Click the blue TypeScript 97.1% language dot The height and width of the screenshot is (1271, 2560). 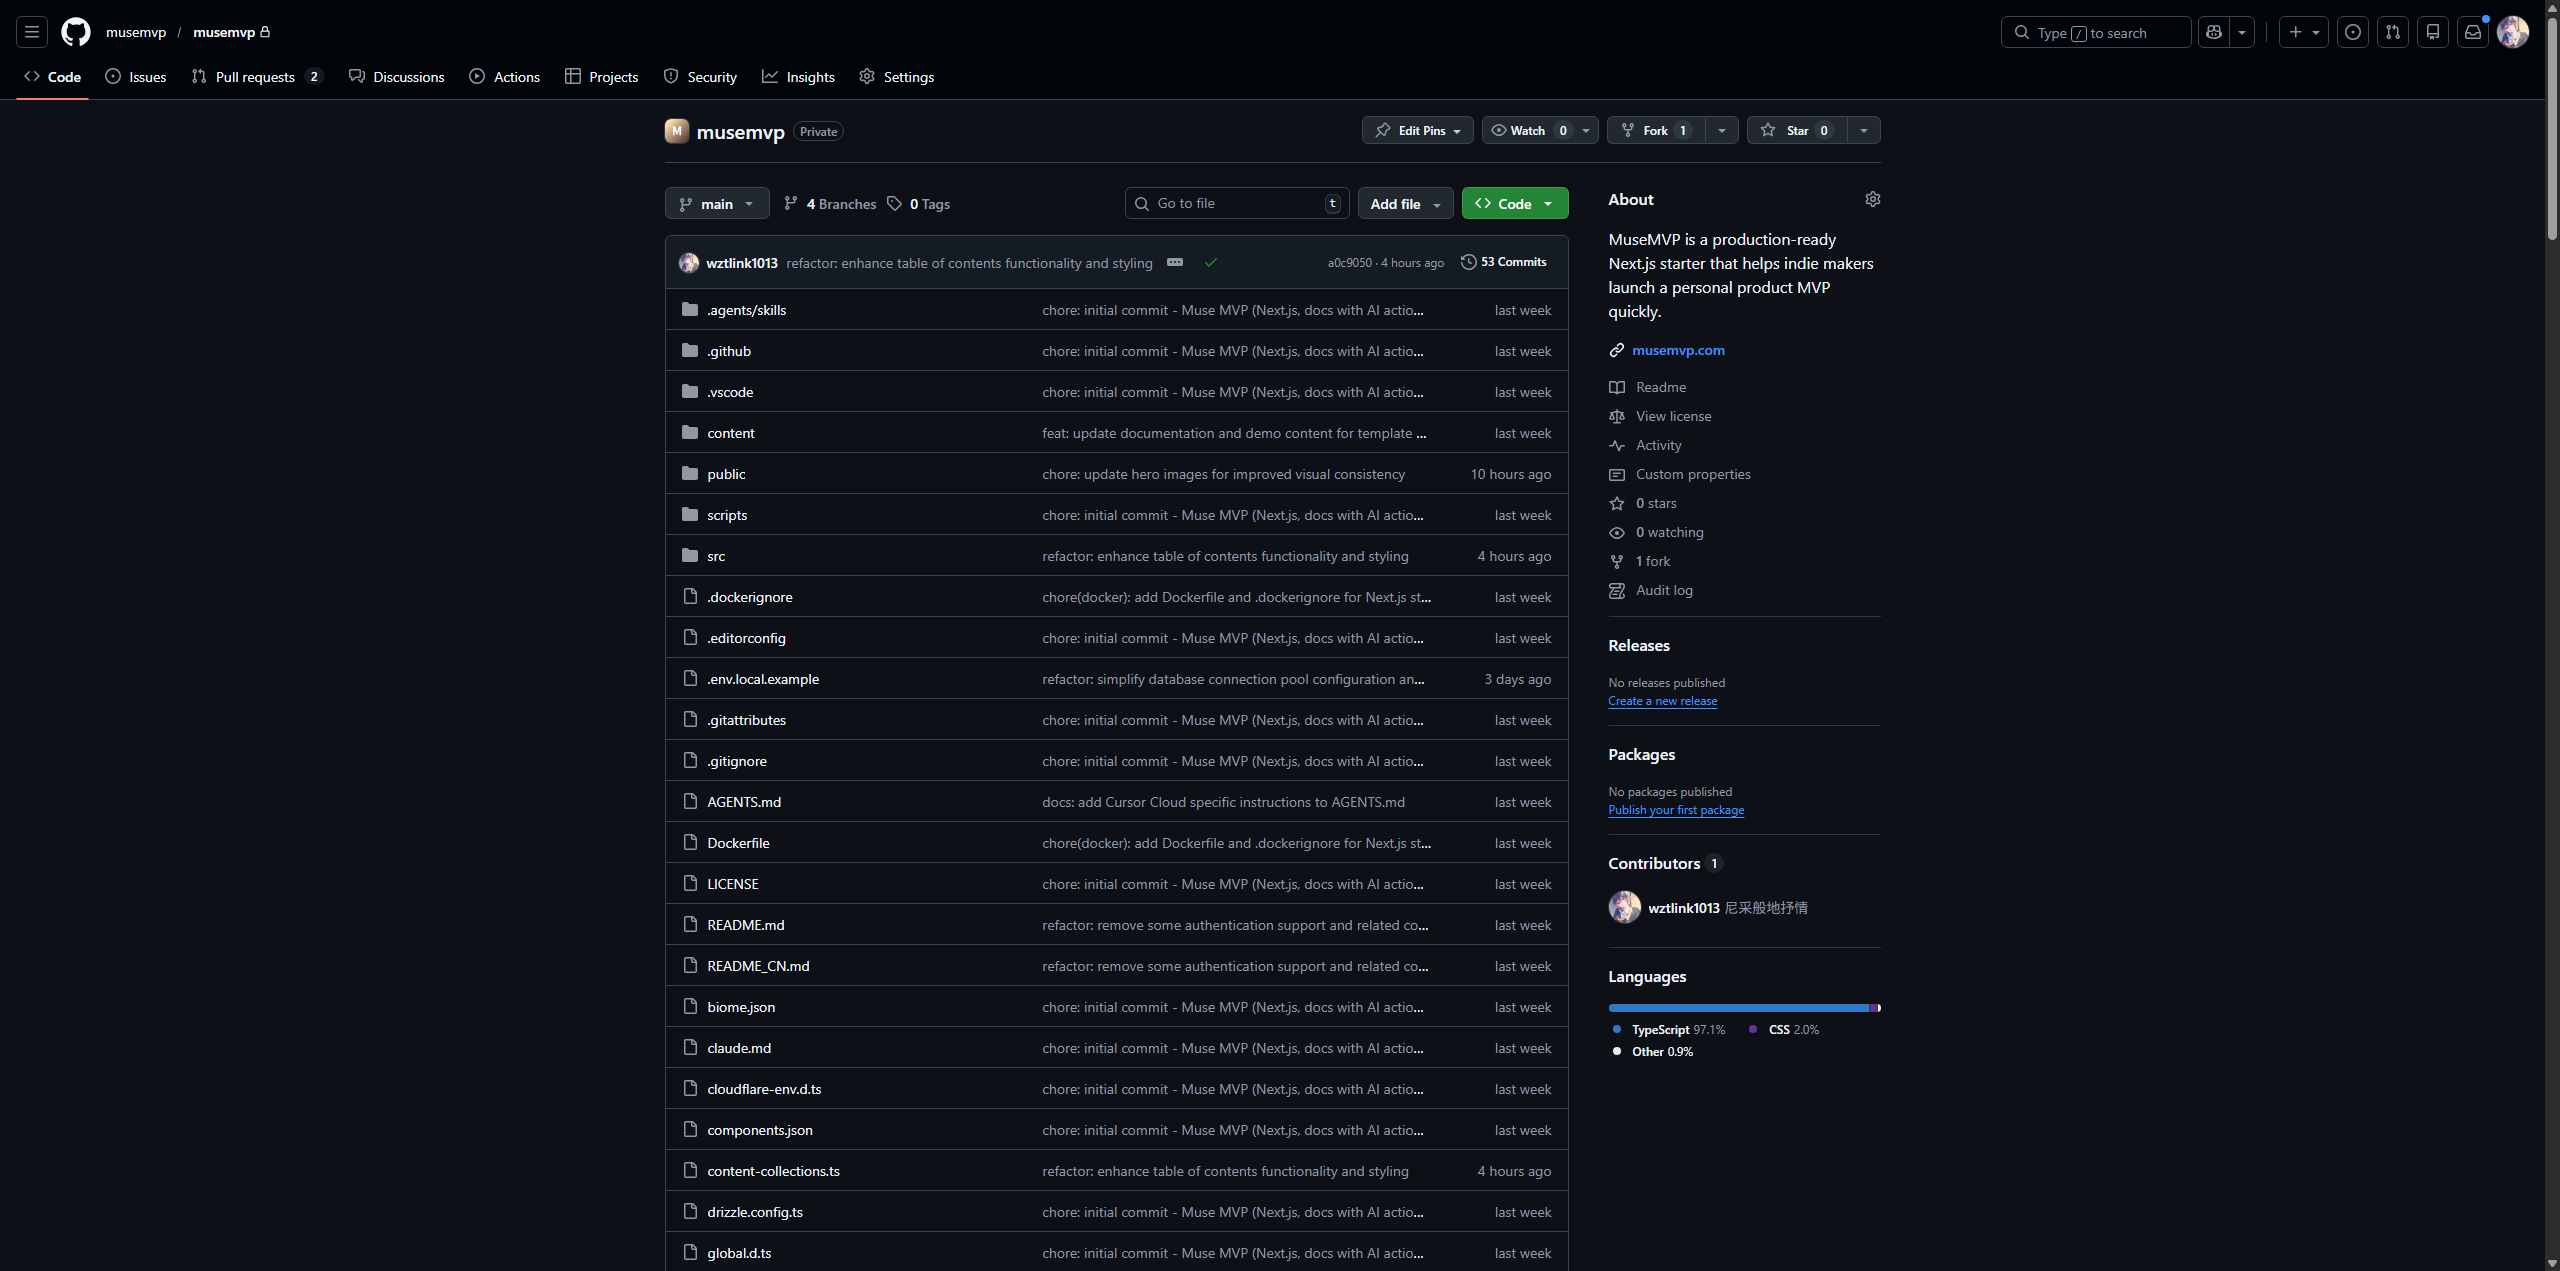(x=1617, y=1029)
